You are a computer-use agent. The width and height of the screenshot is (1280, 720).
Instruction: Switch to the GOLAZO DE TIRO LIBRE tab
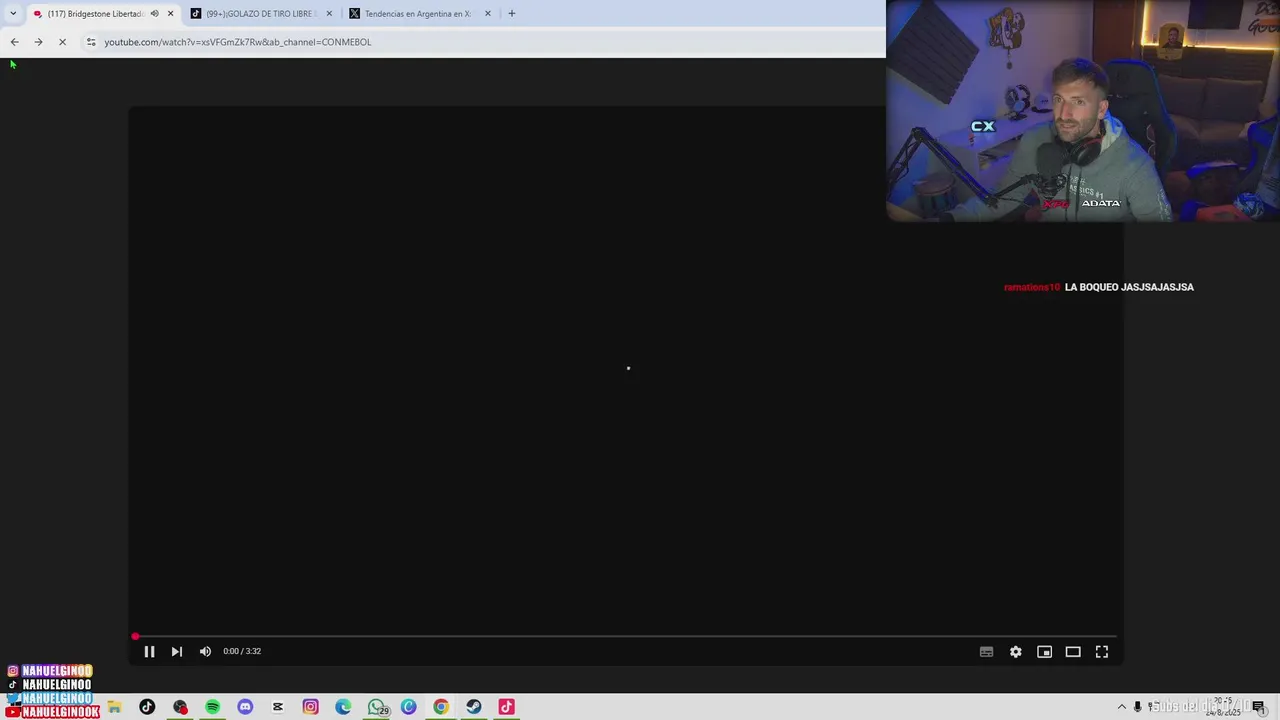pos(260,14)
